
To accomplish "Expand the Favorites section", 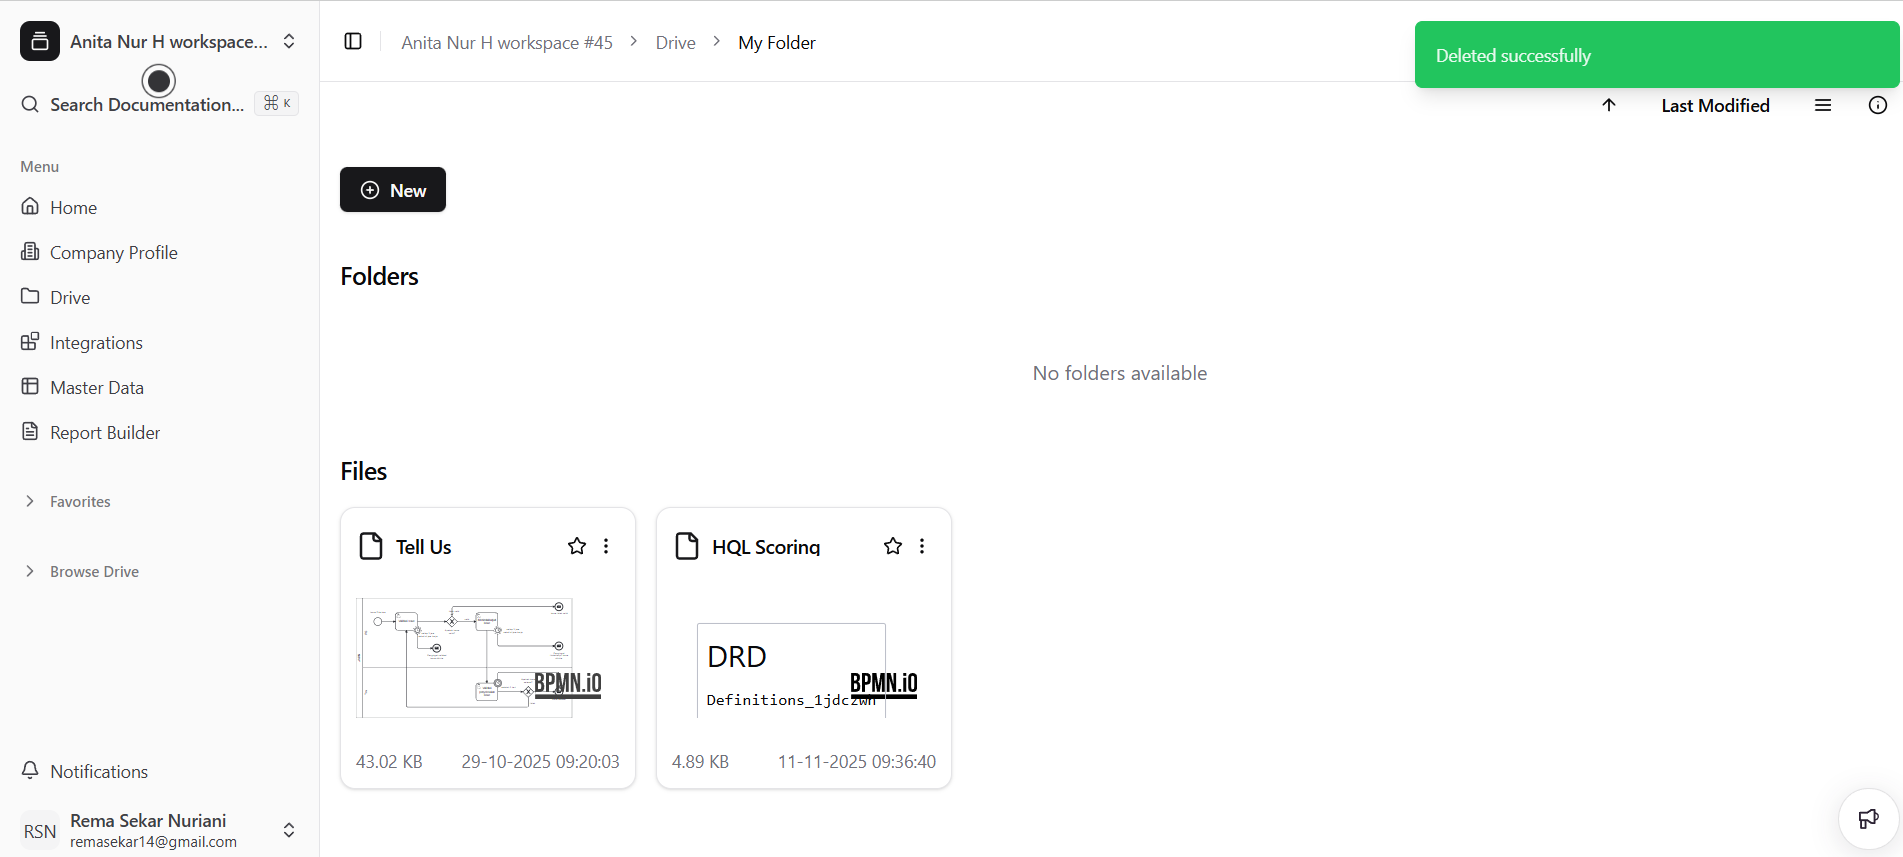I will [x=30, y=501].
